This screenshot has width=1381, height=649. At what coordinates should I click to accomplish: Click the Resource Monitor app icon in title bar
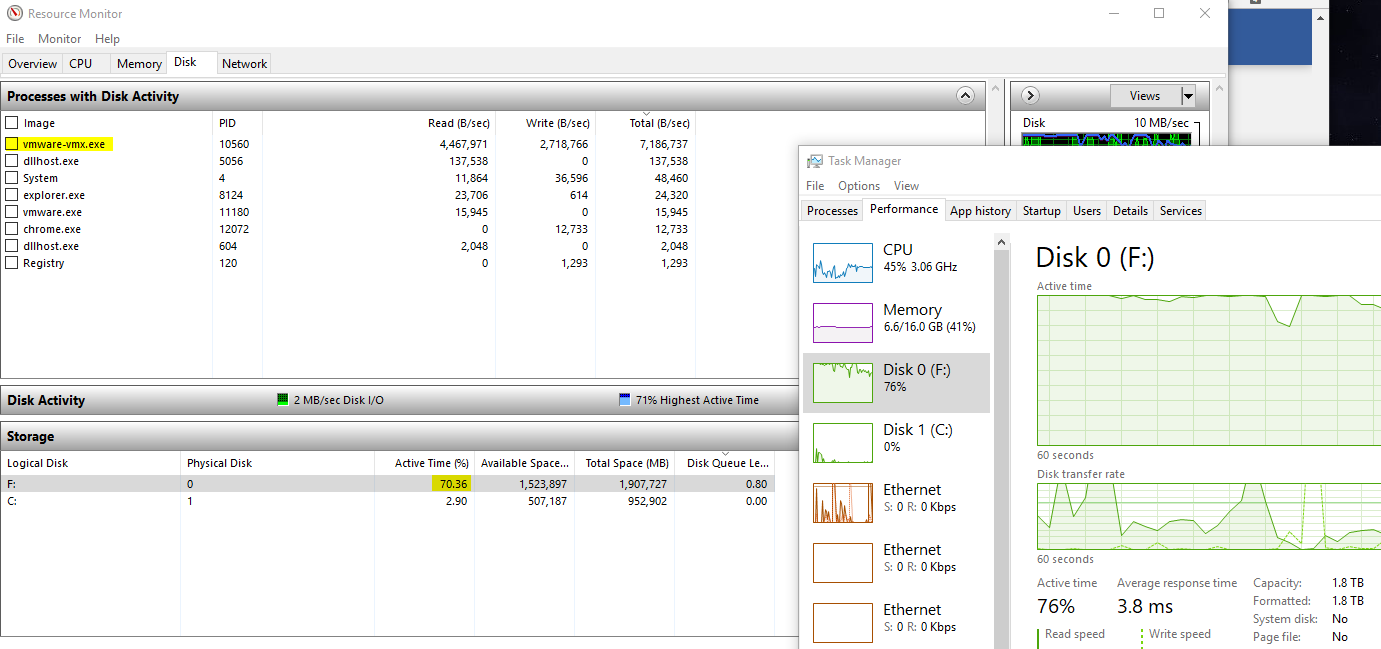coord(12,14)
